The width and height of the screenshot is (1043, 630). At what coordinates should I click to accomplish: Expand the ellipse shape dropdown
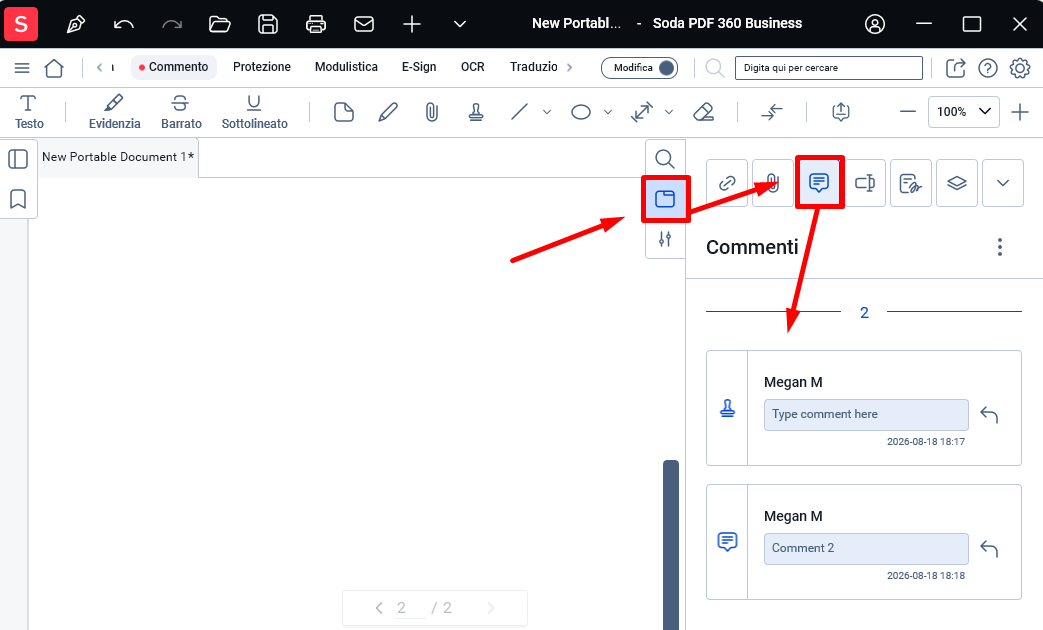607,112
